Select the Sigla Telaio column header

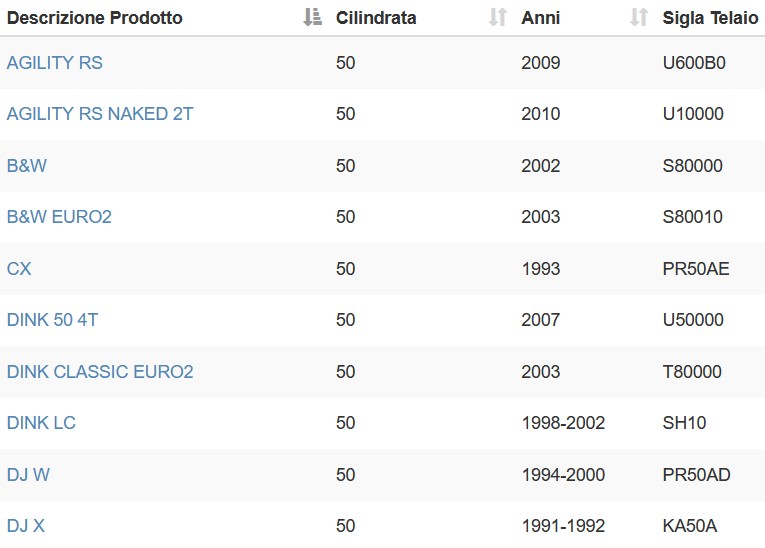[710, 18]
